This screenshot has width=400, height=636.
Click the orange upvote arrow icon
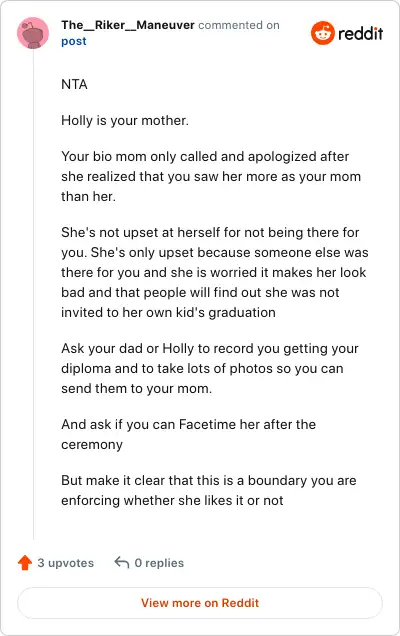(25, 563)
